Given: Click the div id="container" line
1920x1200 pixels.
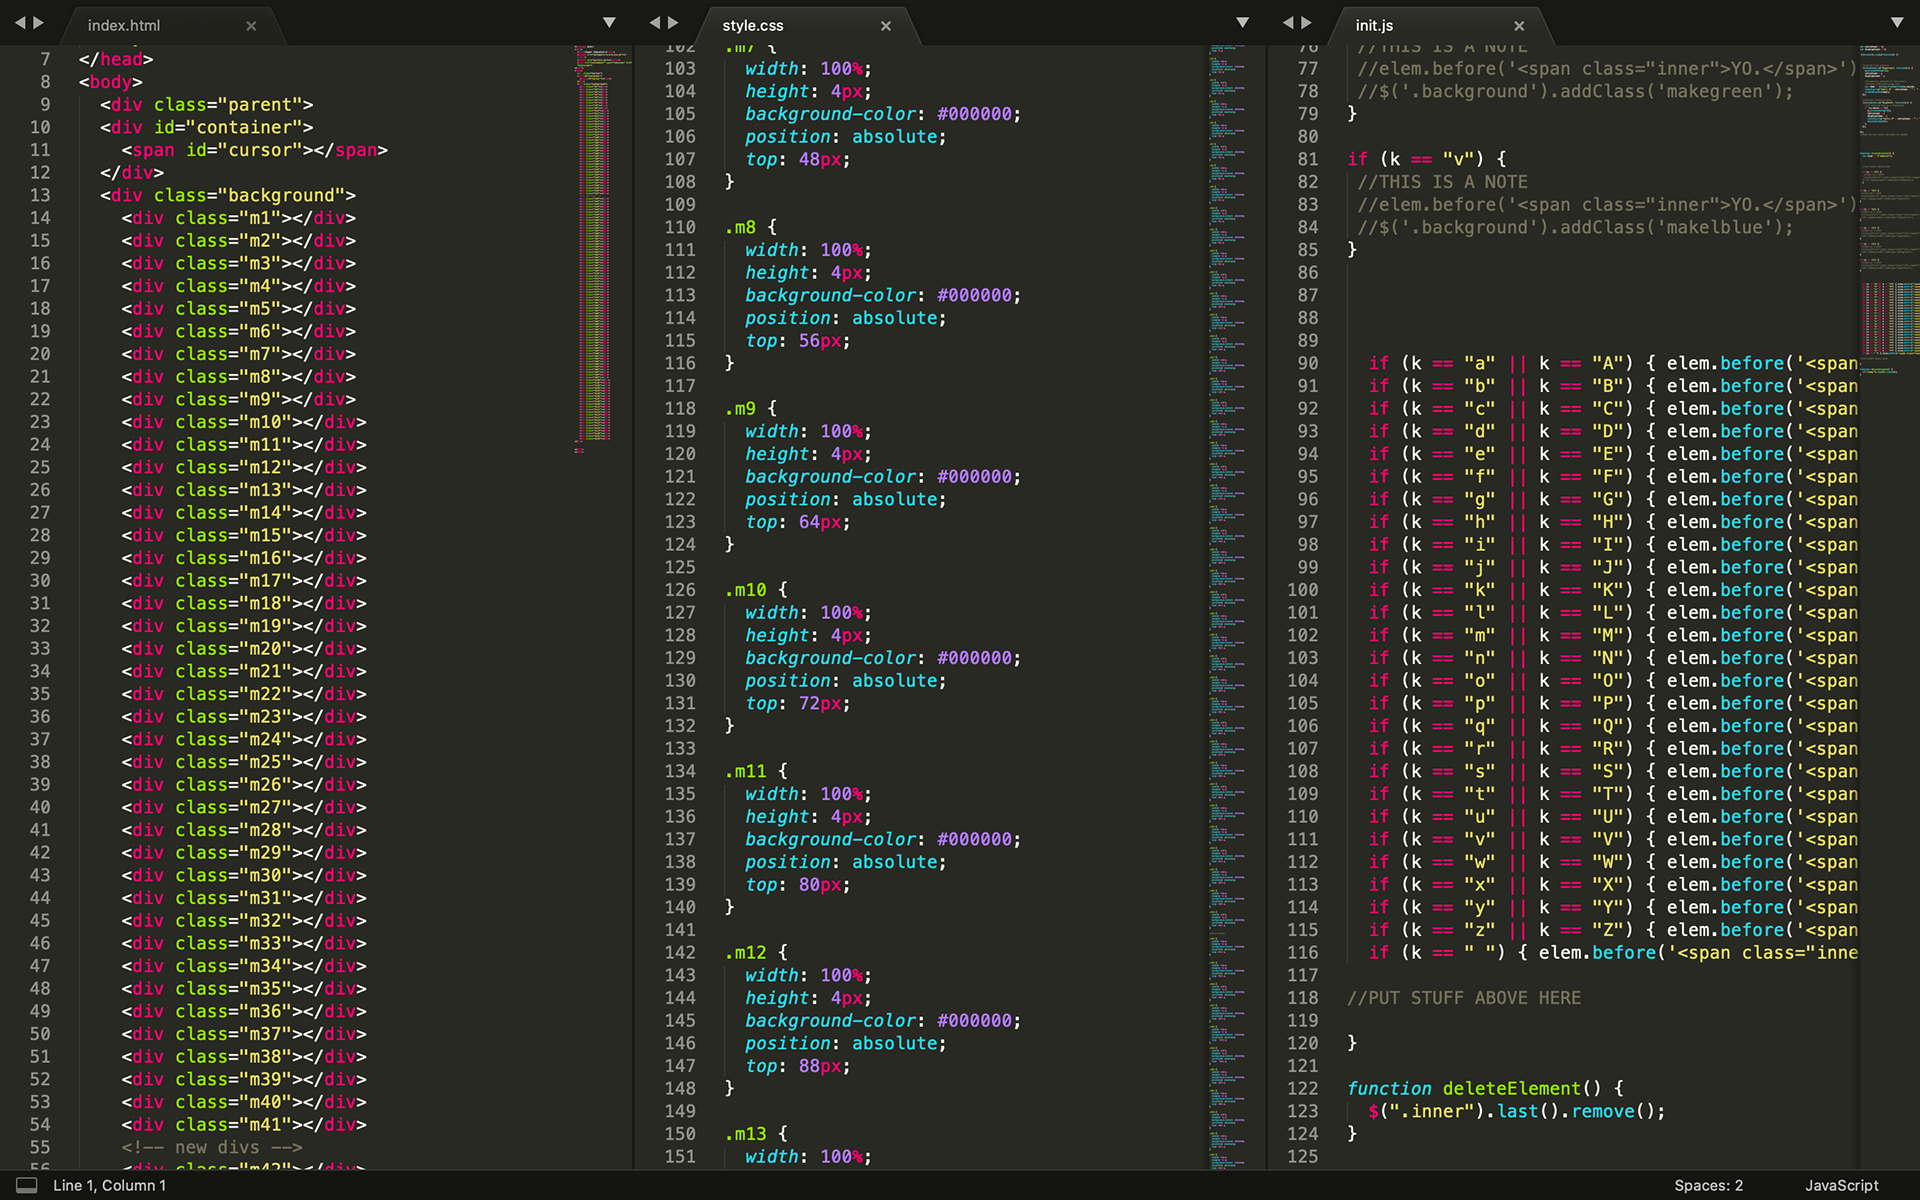Looking at the screenshot, I should [206, 127].
